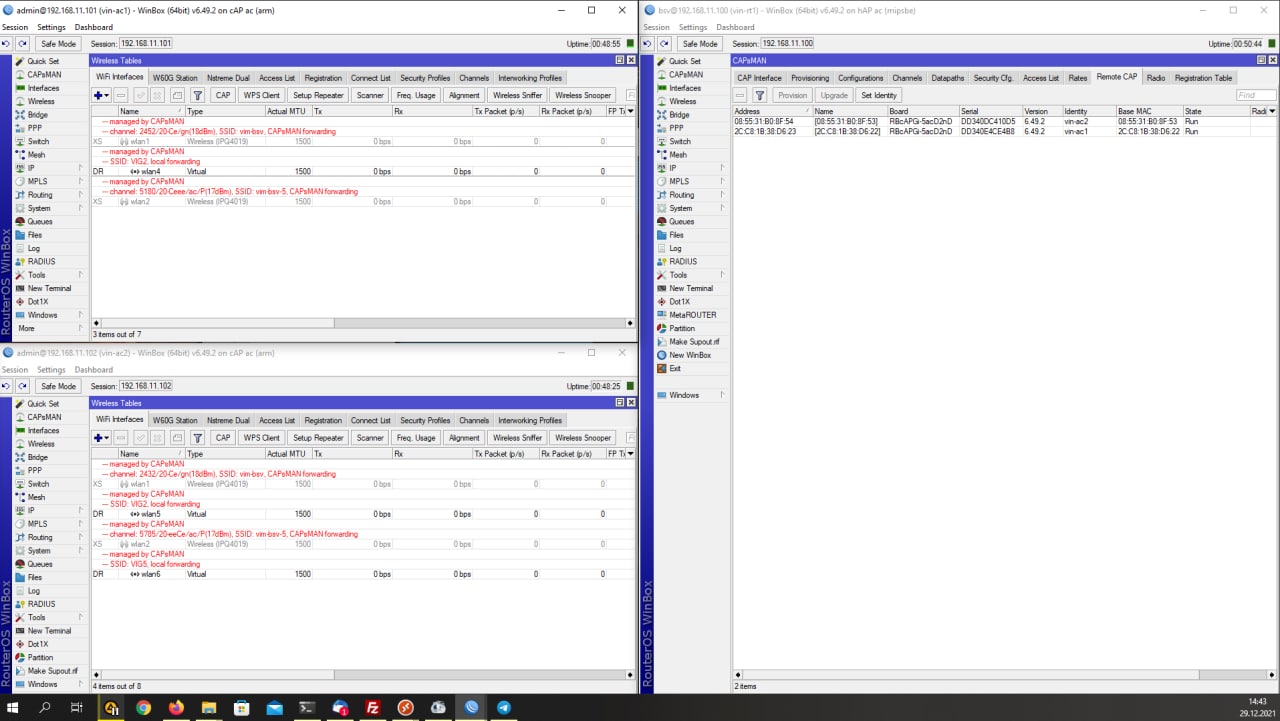Switch to Registration tab in vin-ac1 Wireless Tables
The image size is (1280, 721).
[x=323, y=78]
